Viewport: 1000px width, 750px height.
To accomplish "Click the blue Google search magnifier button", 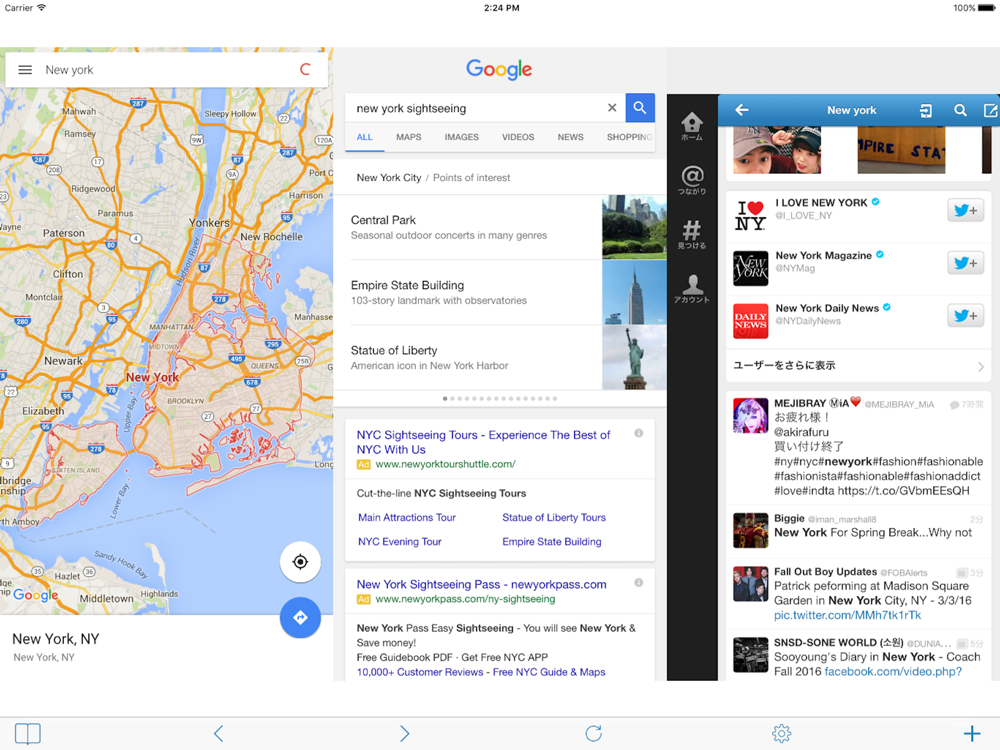I will tap(640, 108).
